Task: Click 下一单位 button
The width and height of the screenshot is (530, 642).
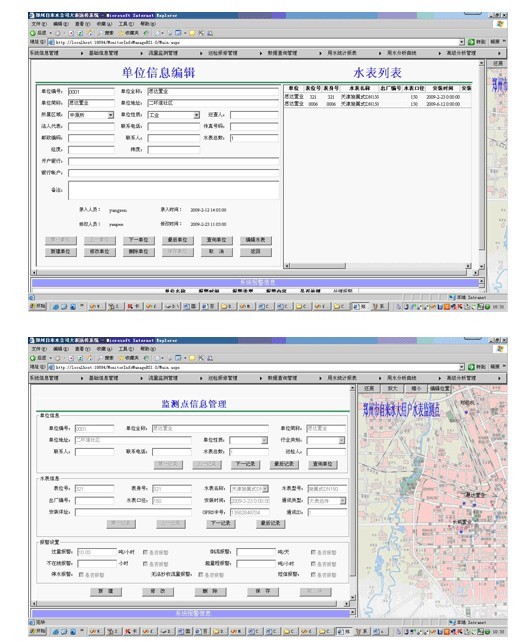Action: pos(138,240)
